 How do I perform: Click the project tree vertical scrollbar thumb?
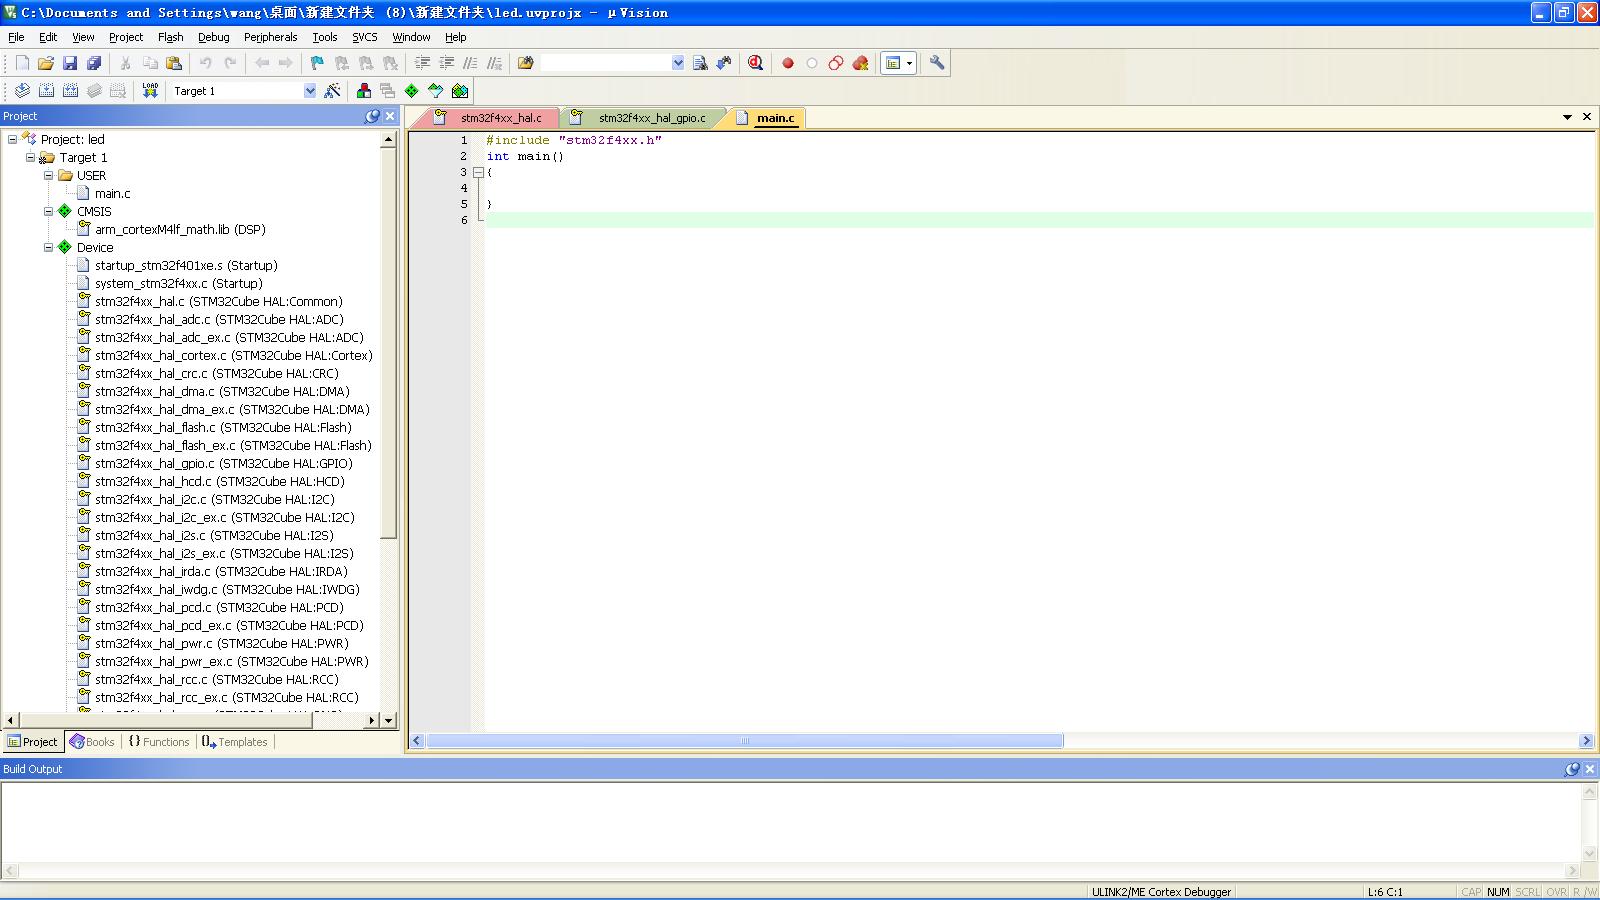click(x=389, y=343)
